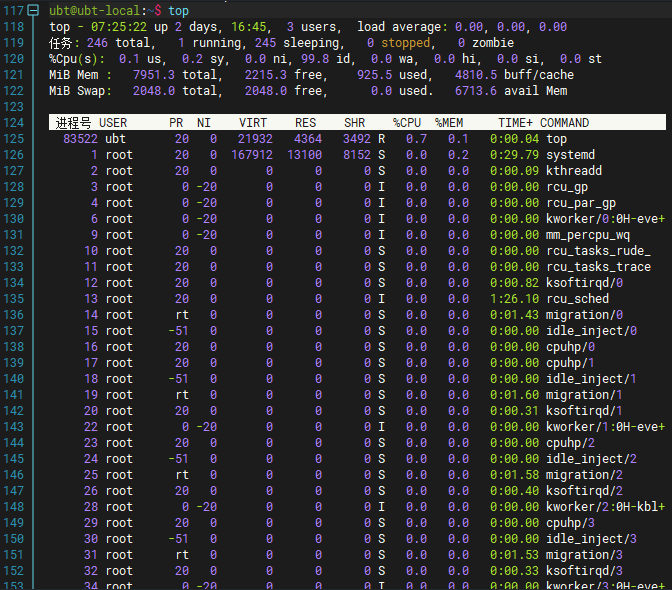Select RES value 13100 for systemd
Image resolution: width=672 pixels, height=590 pixels.
305,155
